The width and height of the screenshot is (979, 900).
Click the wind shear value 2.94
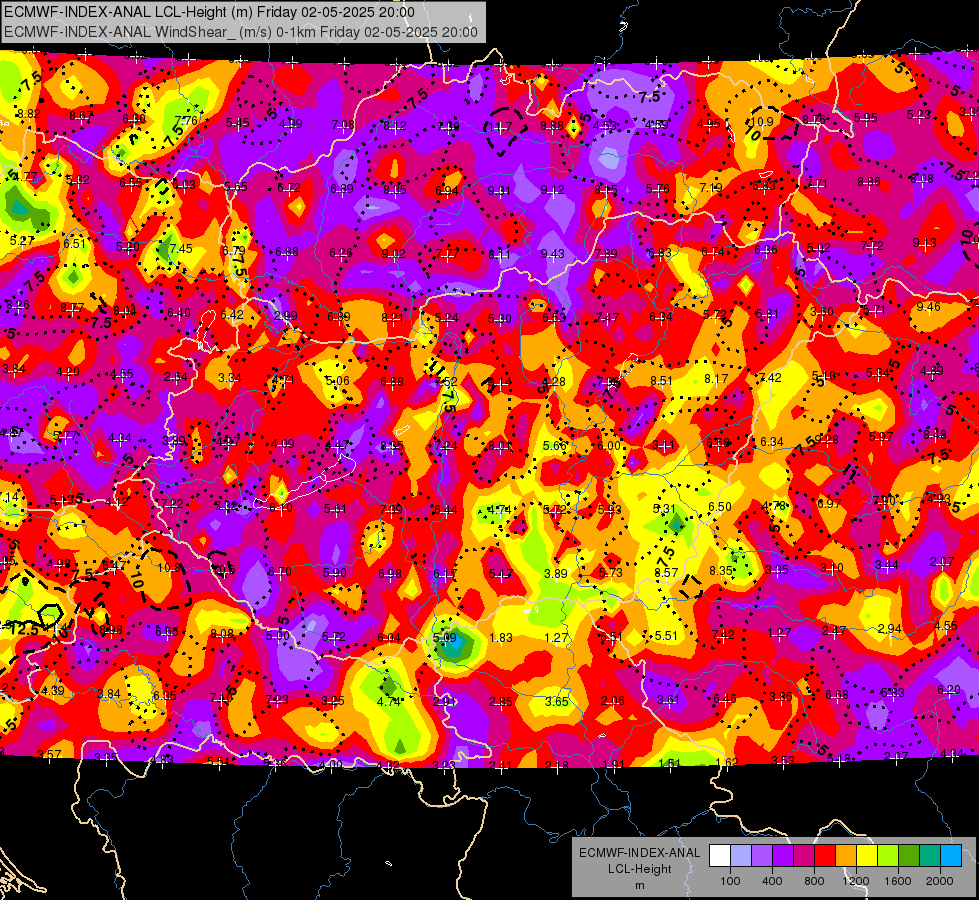tap(889, 628)
